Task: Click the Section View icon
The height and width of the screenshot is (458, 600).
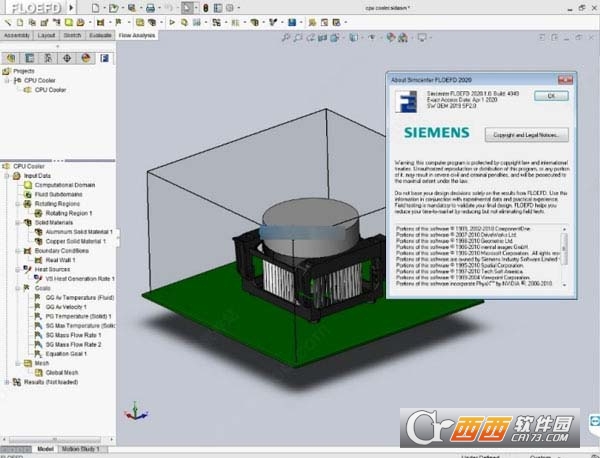Action: (323, 37)
